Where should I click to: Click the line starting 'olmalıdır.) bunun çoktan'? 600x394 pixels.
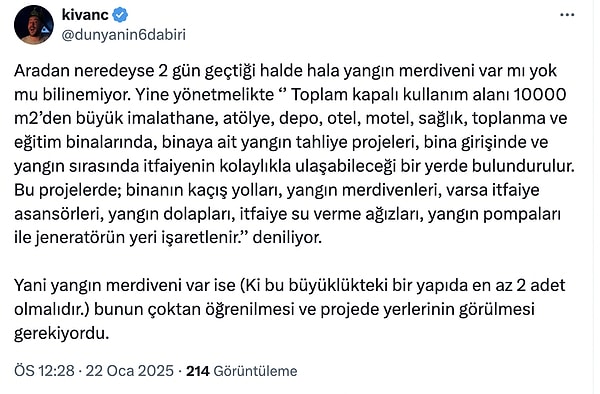tap(274, 309)
